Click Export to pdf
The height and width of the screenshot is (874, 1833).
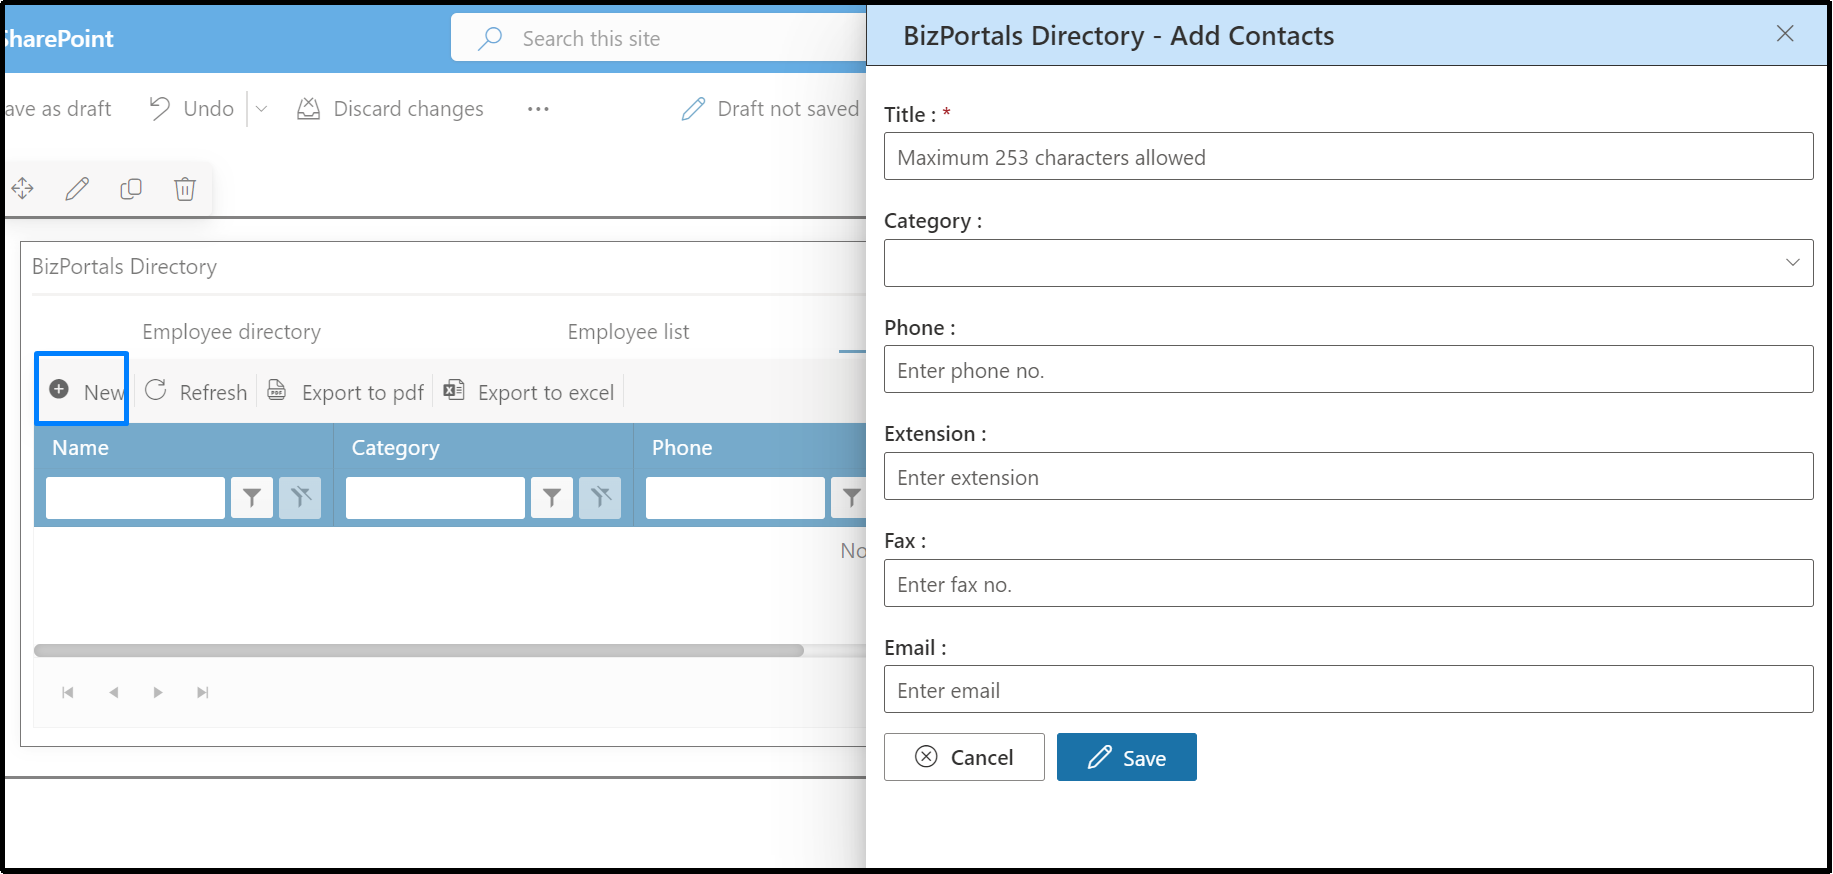pyautogui.click(x=346, y=391)
